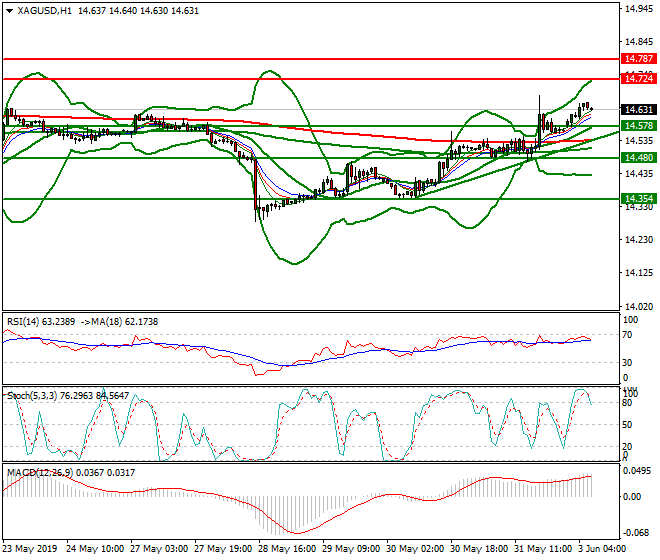Select the MACD scale value -0.068
The width and height of the screenshot is (660, 560).
tap(636, 533)
